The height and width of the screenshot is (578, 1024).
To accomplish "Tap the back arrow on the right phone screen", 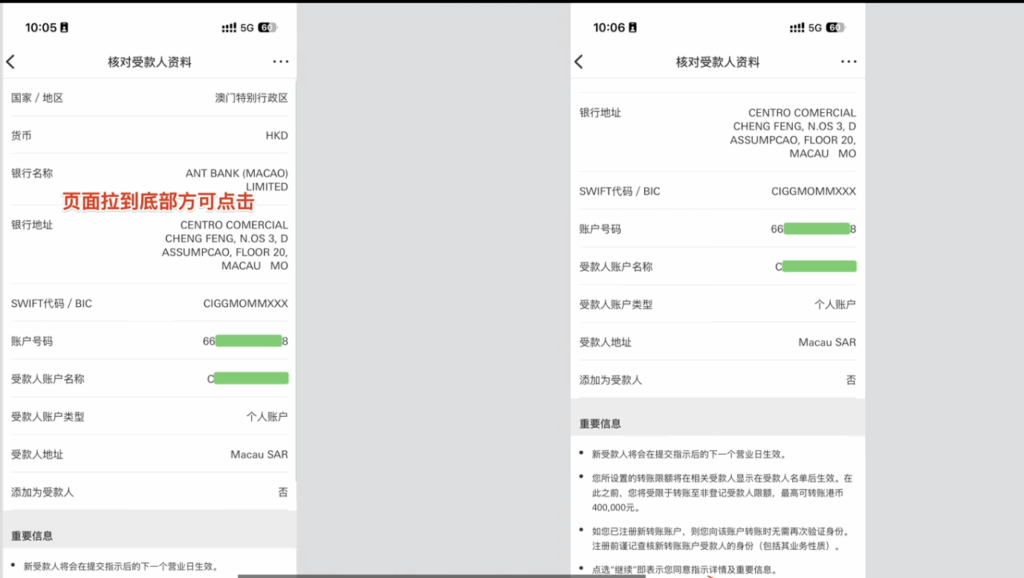I will [x=579, y=62].
